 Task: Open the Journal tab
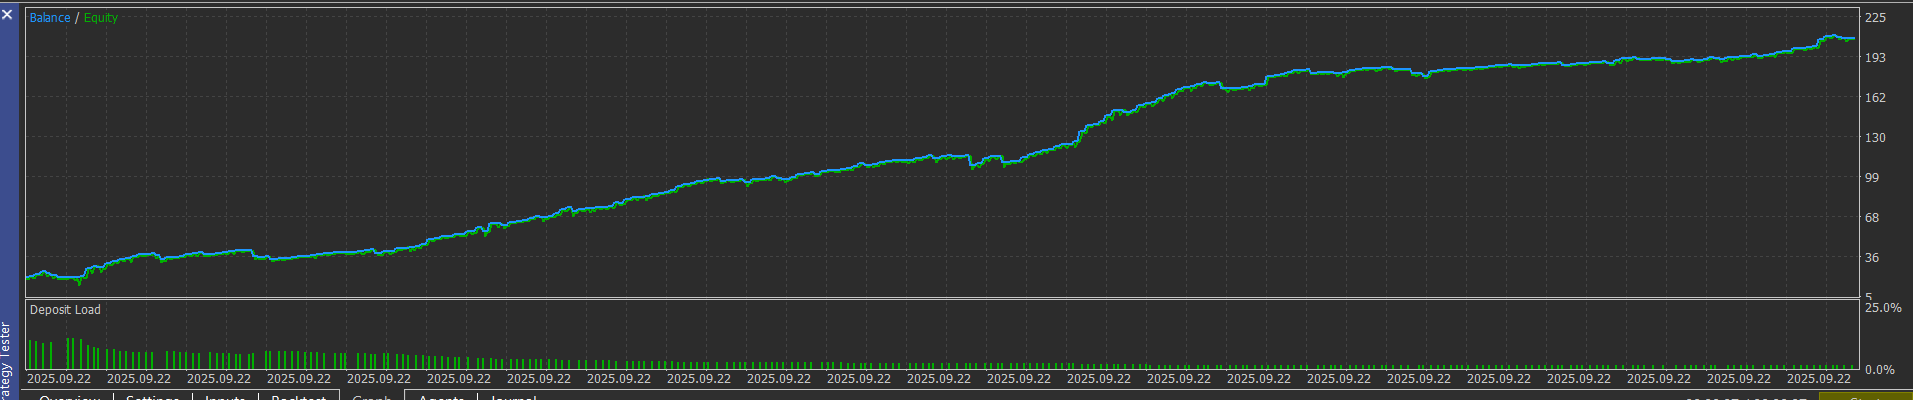[x=513, y=396]
